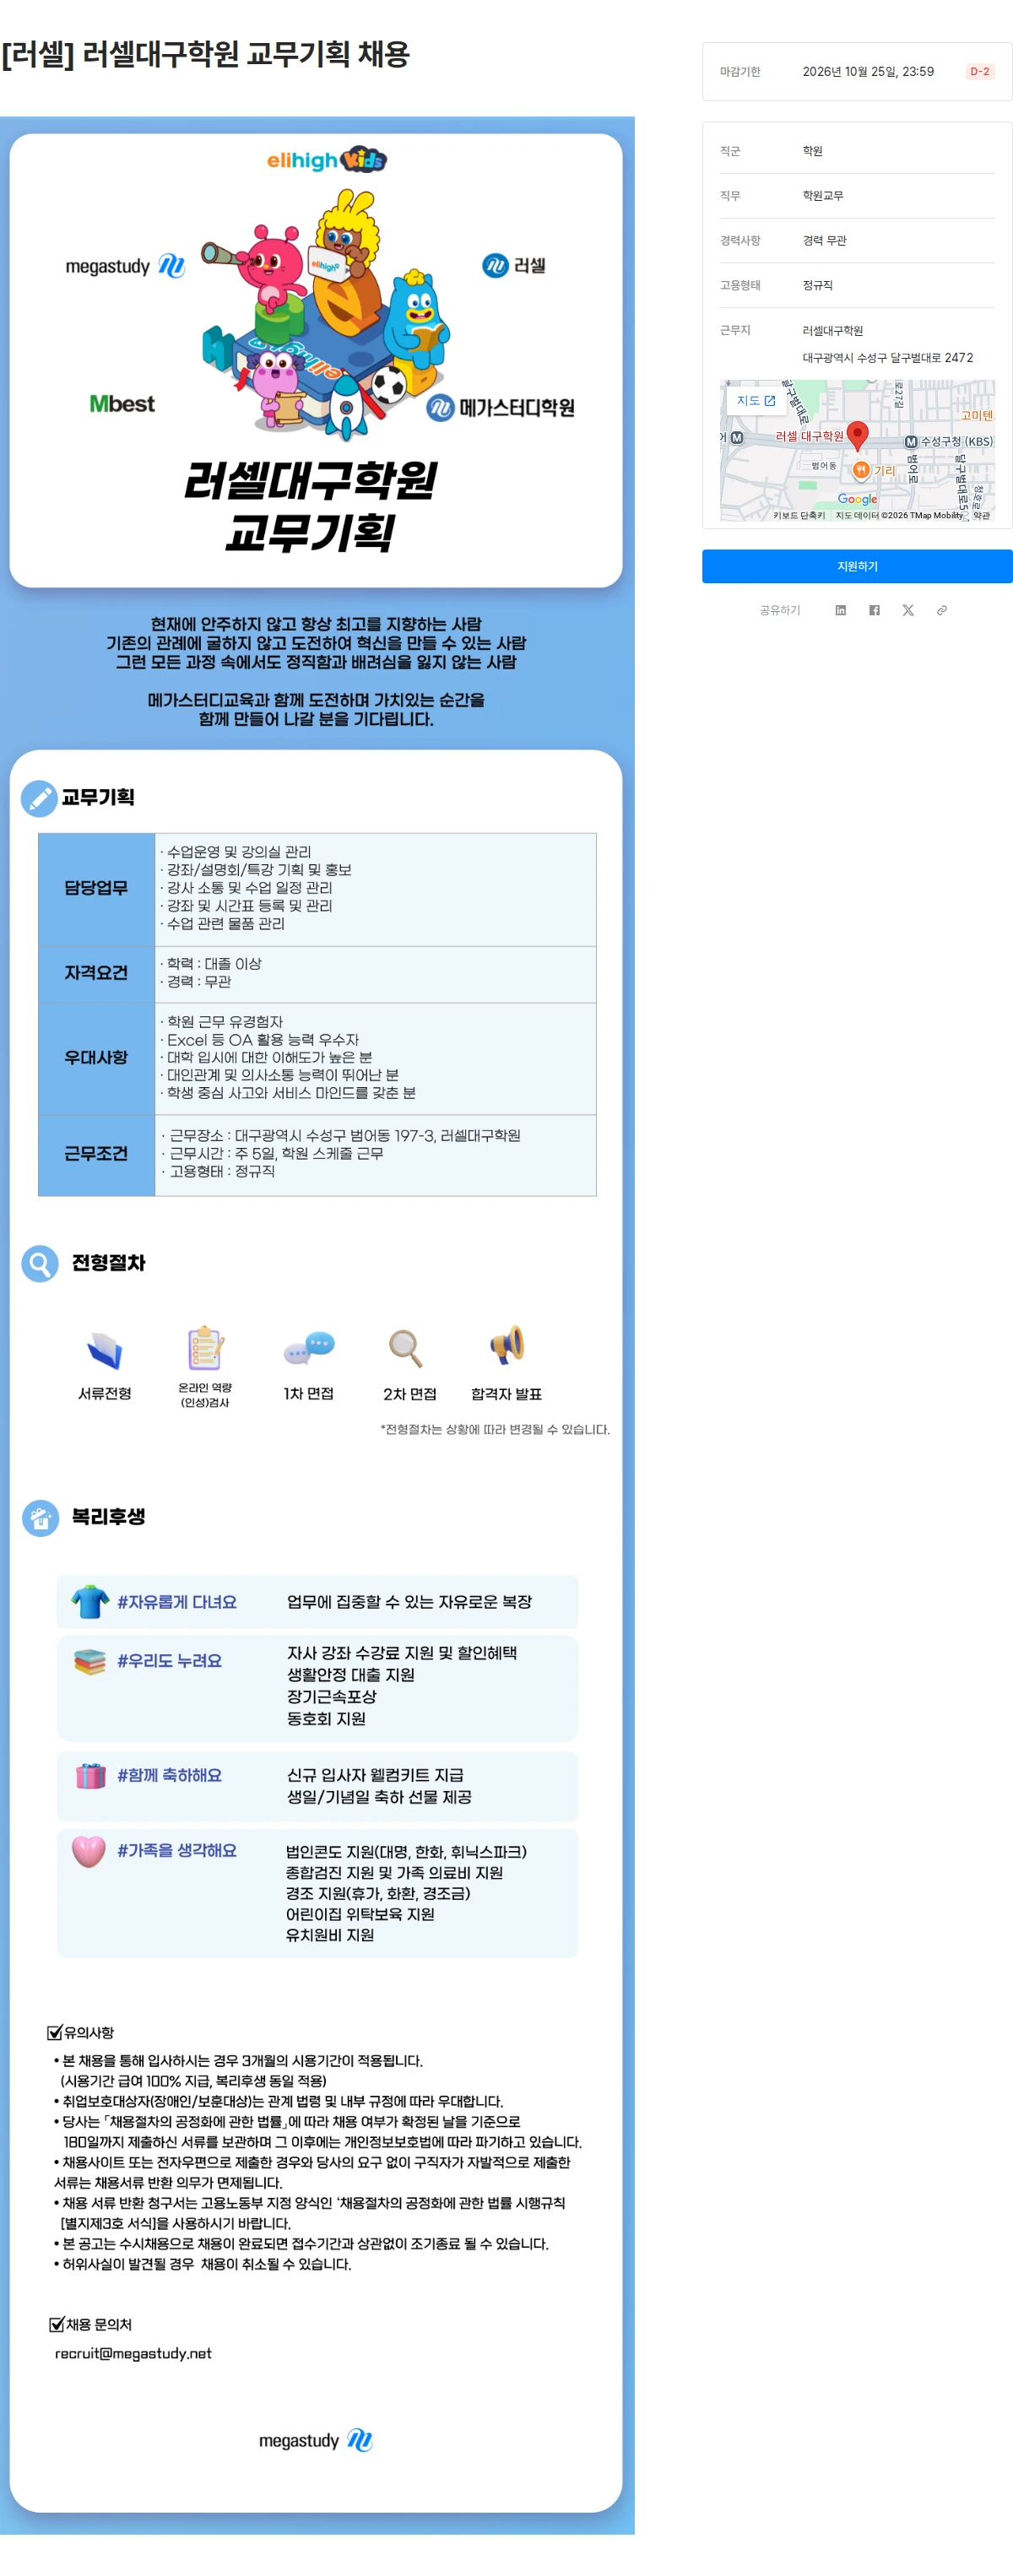1013x2576 pixels.
Task: Click the books icon by #우리도 누려요
Action: [x=90, y=1662]
